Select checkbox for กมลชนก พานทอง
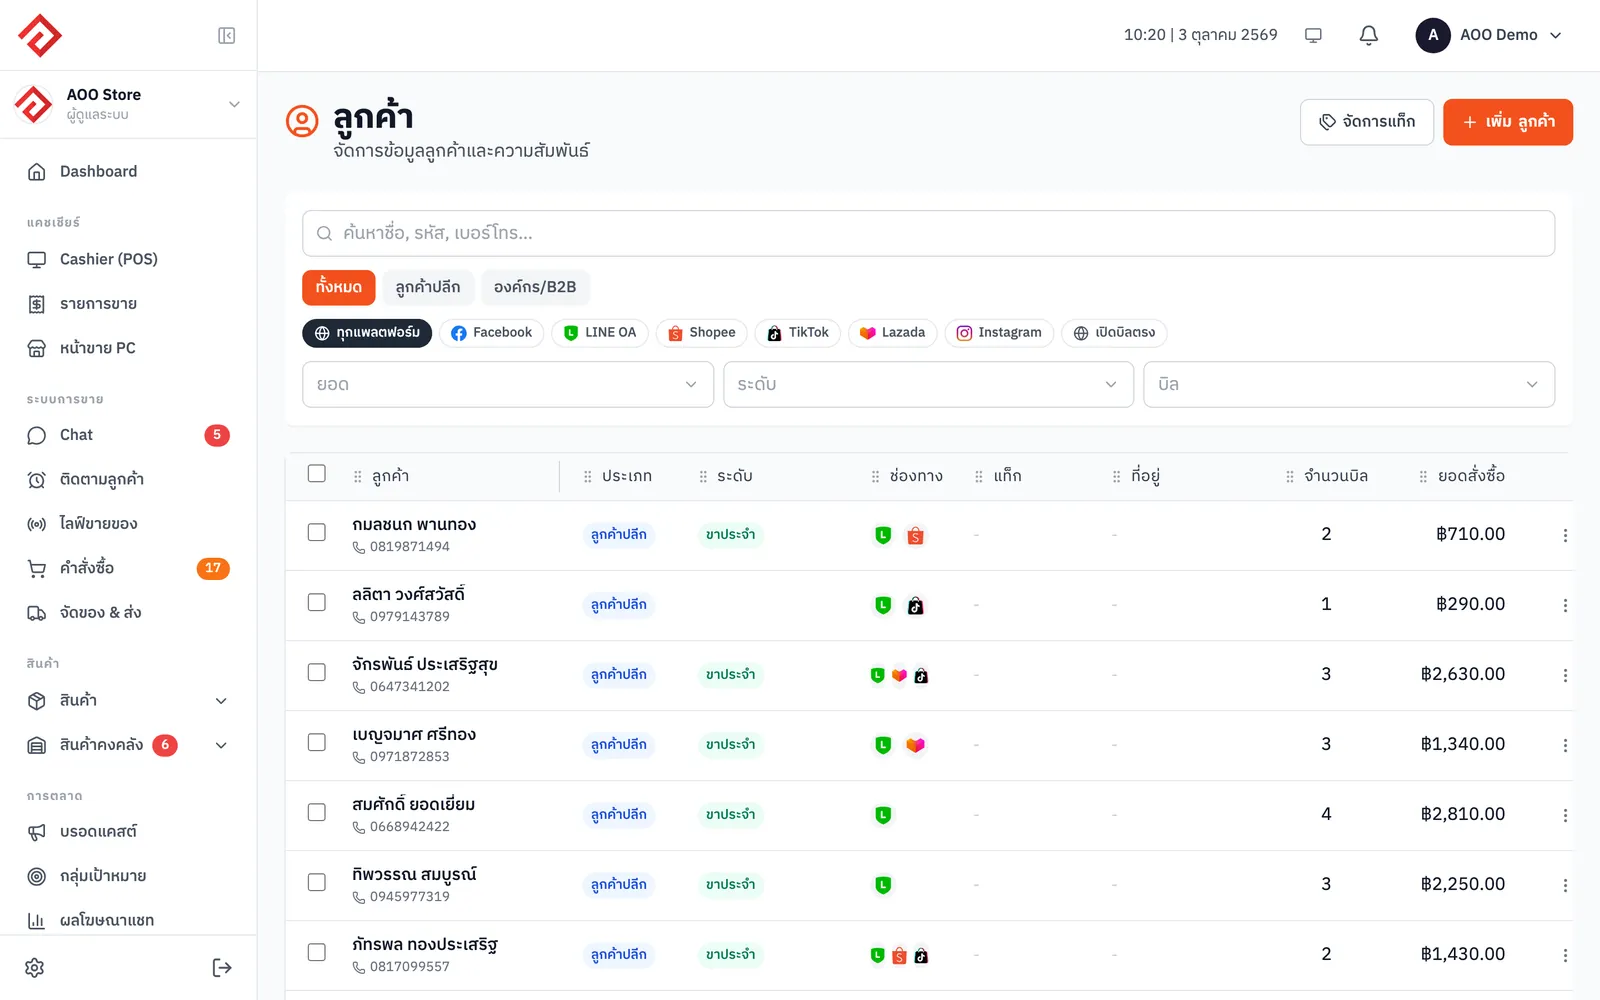The height and width of the screenshot is (1000, 1600). 317,533
